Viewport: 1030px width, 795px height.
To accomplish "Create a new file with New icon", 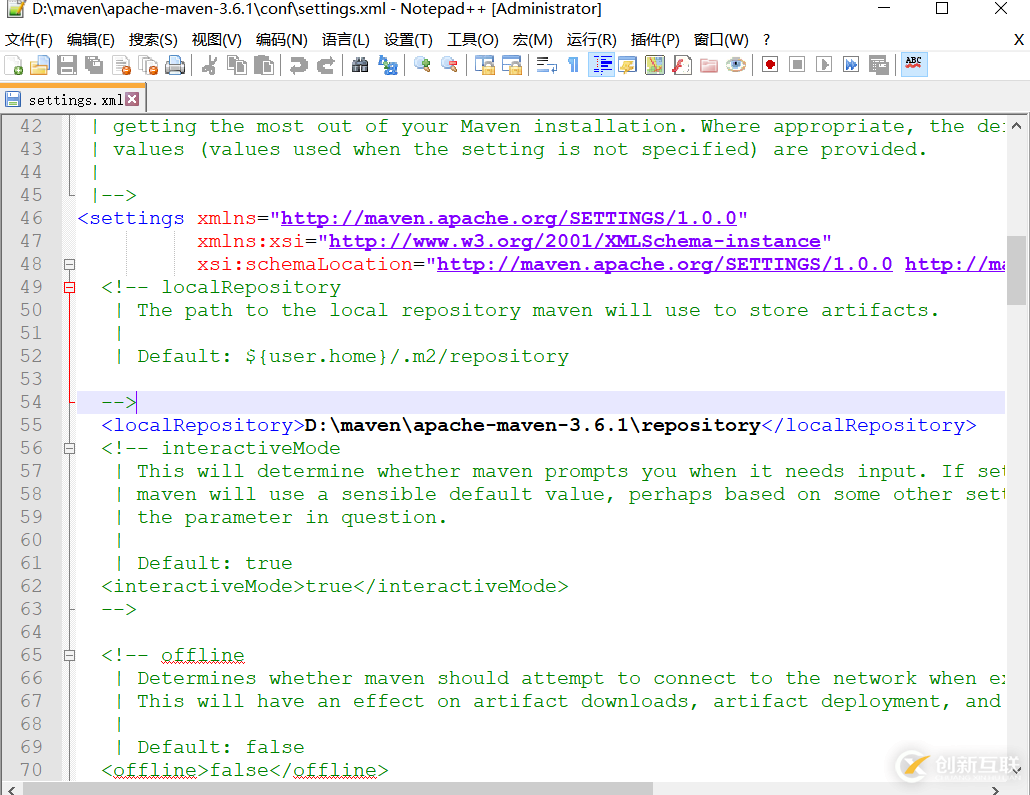I will (13, 64).
